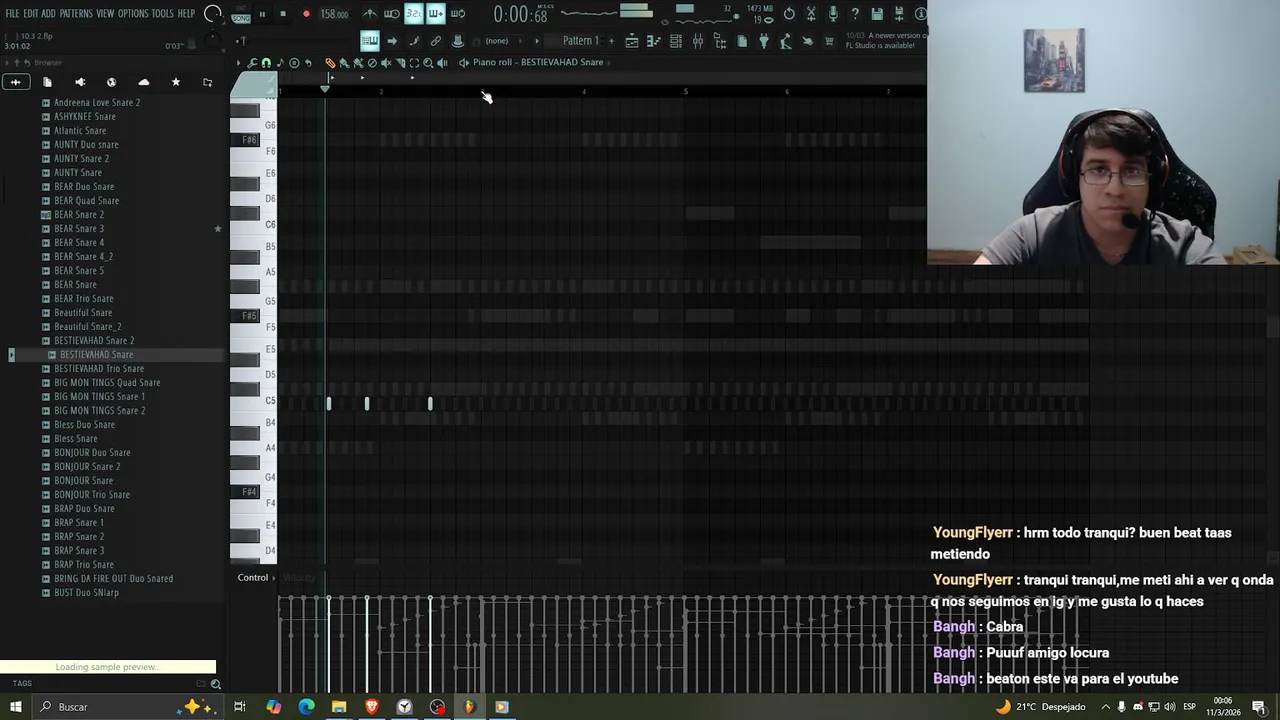Open the piano roll menu arrow

237,62
